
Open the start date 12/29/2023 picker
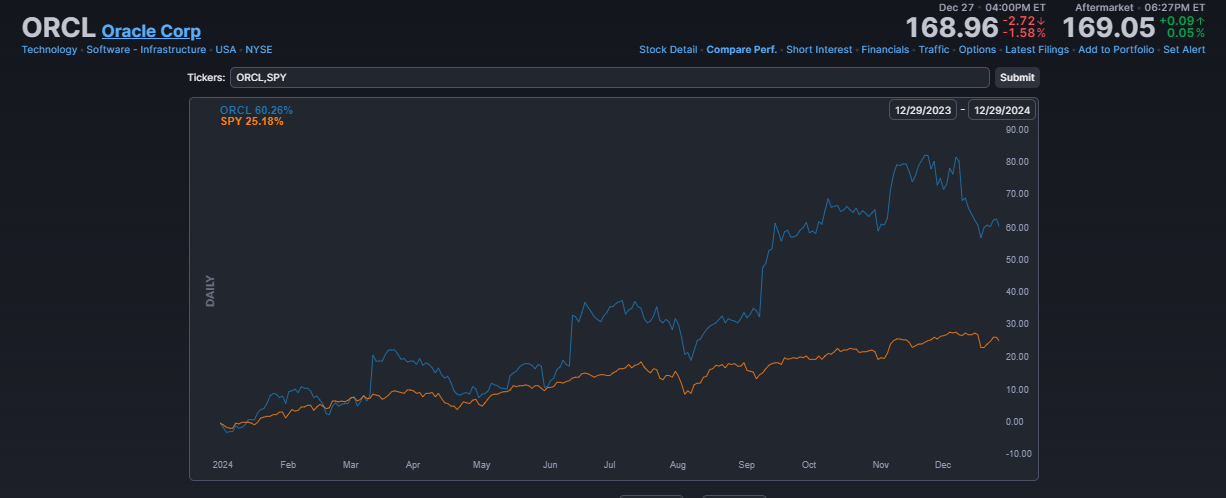[x=922, y=110]
